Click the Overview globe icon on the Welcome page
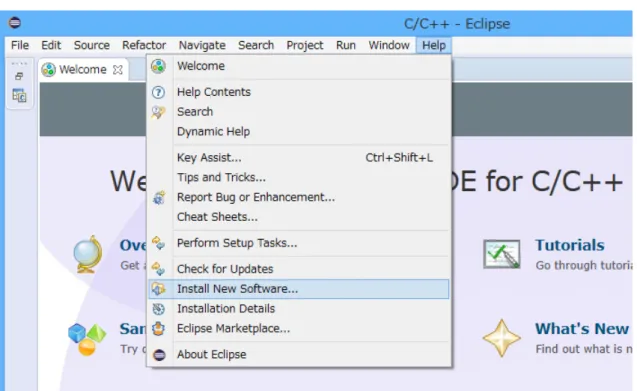 point(87,254)
